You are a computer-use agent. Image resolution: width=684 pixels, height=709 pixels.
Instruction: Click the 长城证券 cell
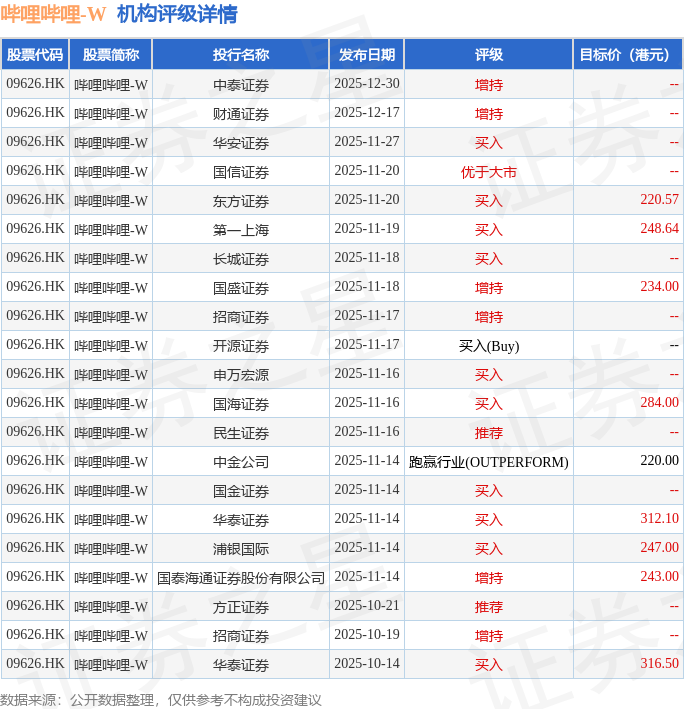[x=241, y=259]
